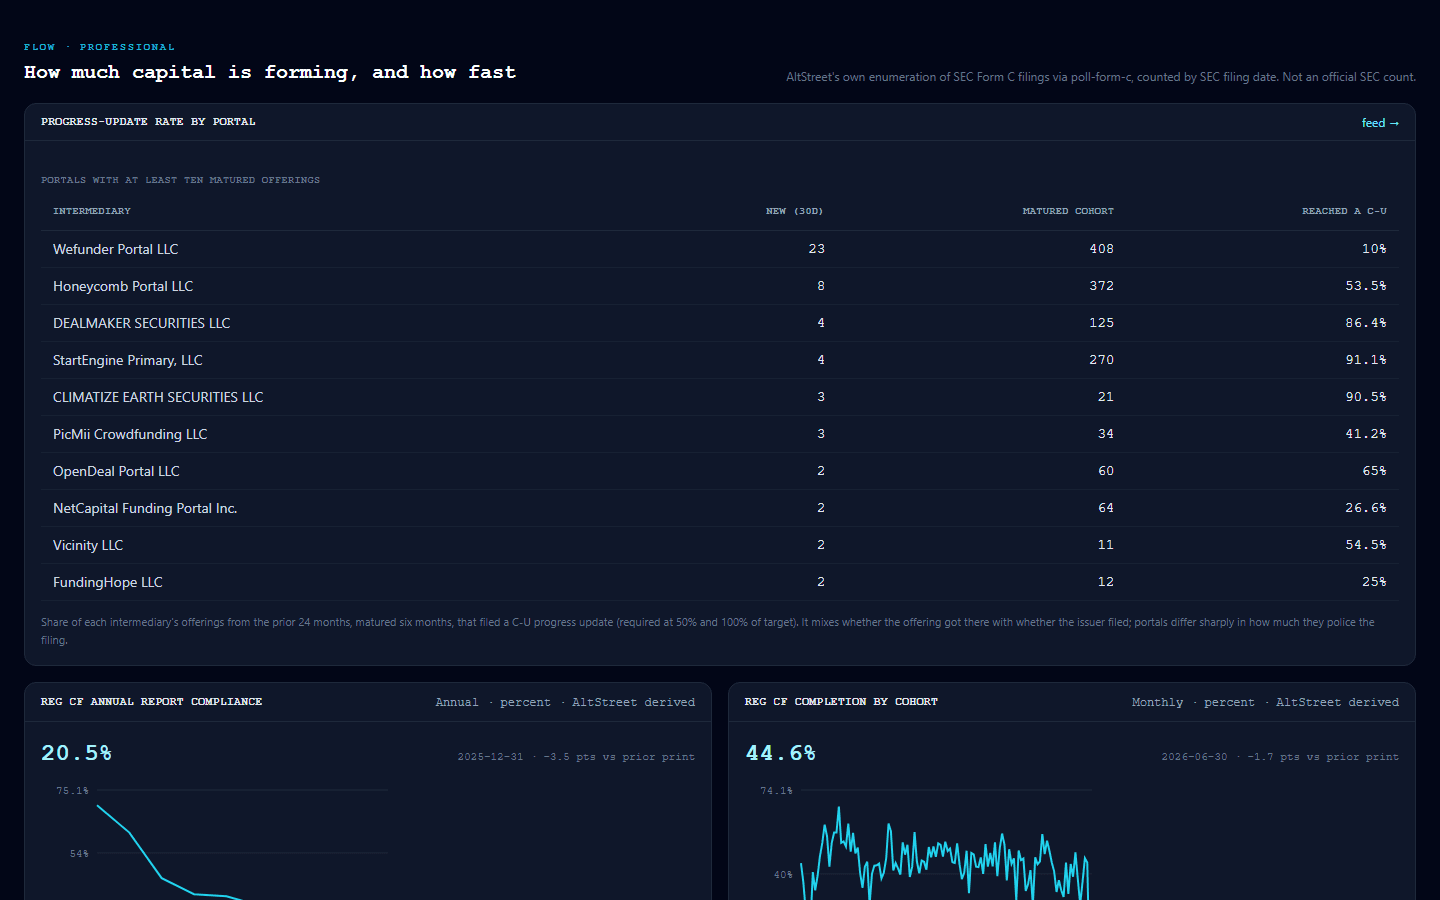Screen dimensions: 1440x900
Task: Click the 20.5% annual report compliance figure
Action: pos(76,753)
